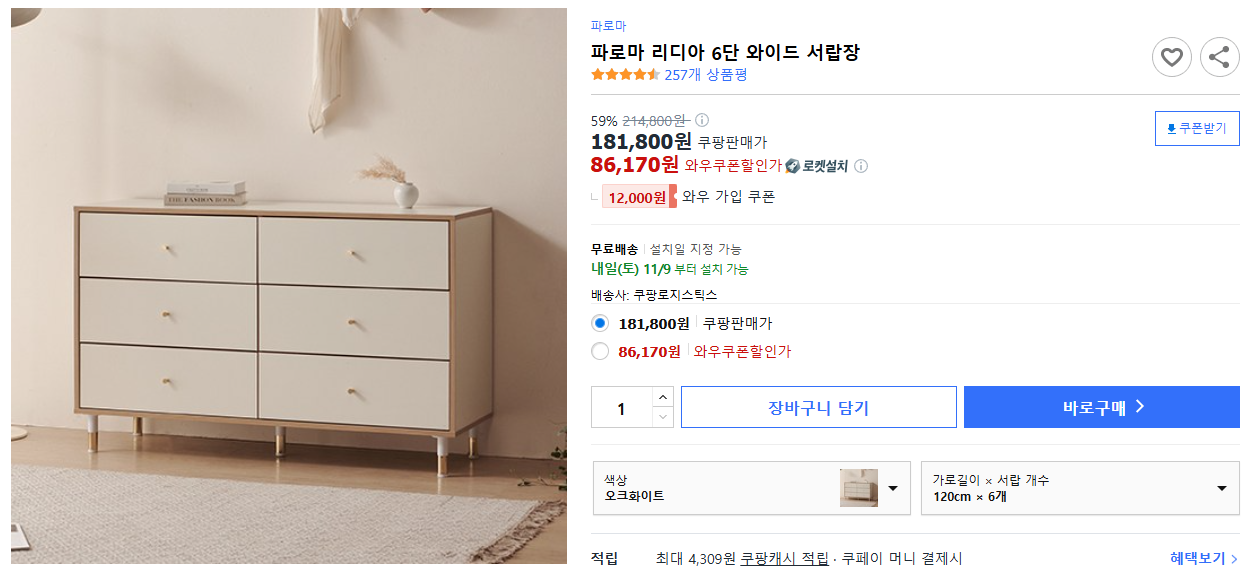Select the 86,170원 와우쿠폰할인가 radio button

(600, 351)
